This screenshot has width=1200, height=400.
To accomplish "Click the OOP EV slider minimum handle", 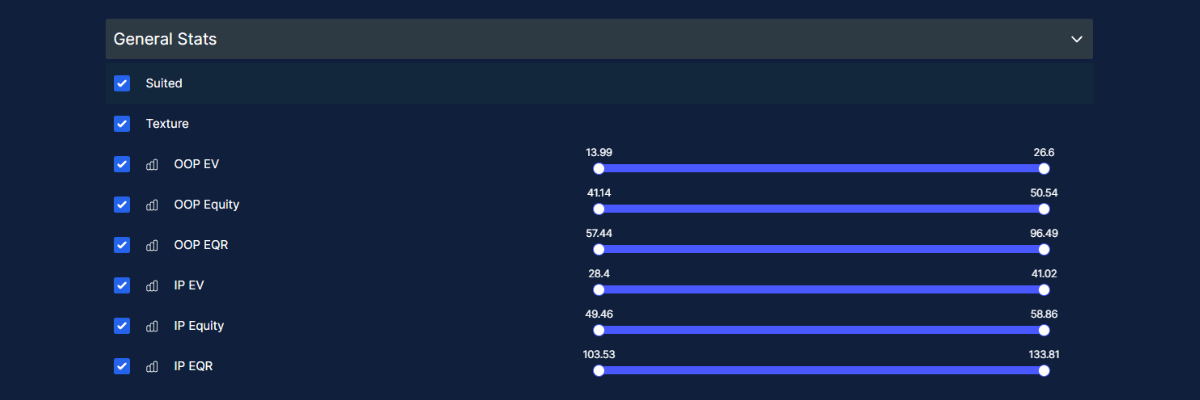I will [x=599, y=169].
